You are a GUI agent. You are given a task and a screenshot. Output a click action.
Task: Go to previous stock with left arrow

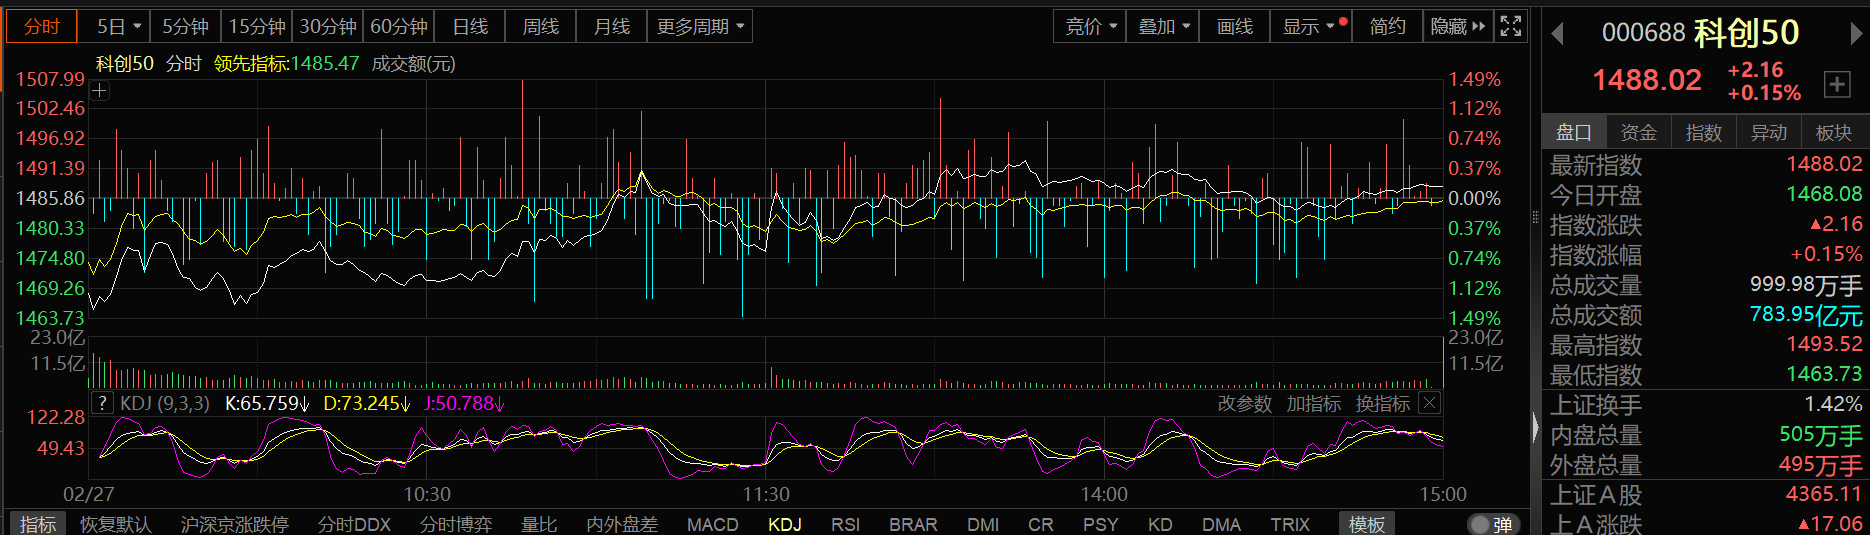(x=1557, y=34)
